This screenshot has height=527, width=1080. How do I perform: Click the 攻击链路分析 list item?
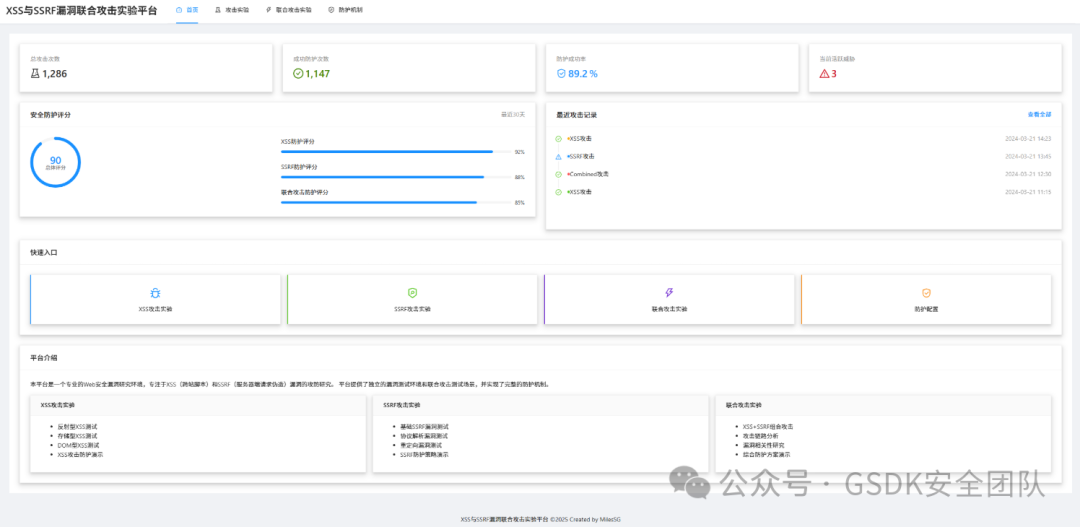(761, 436)
